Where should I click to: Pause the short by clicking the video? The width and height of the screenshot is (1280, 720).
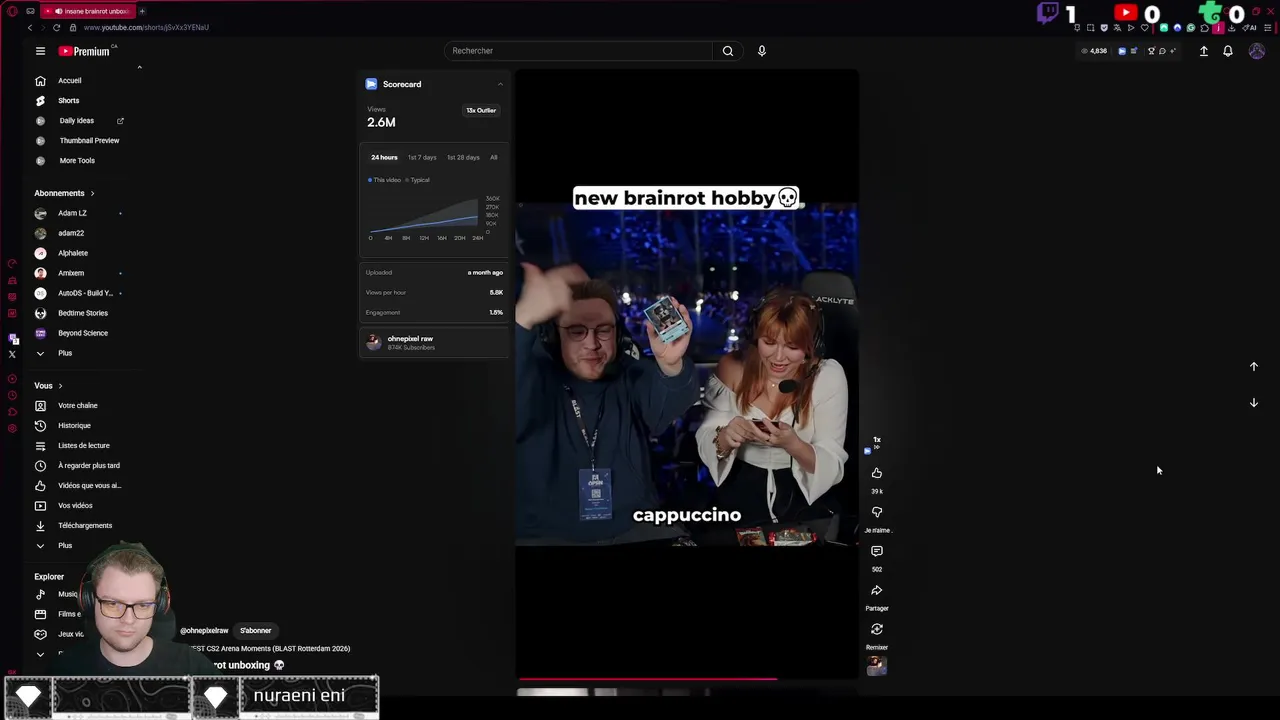tap(687, 375)
